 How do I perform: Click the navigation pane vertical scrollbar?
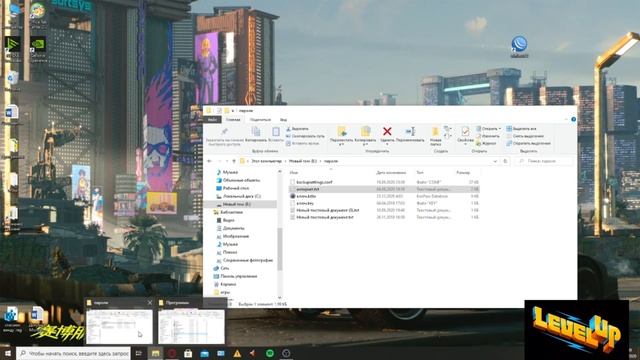tap(280, 249)
